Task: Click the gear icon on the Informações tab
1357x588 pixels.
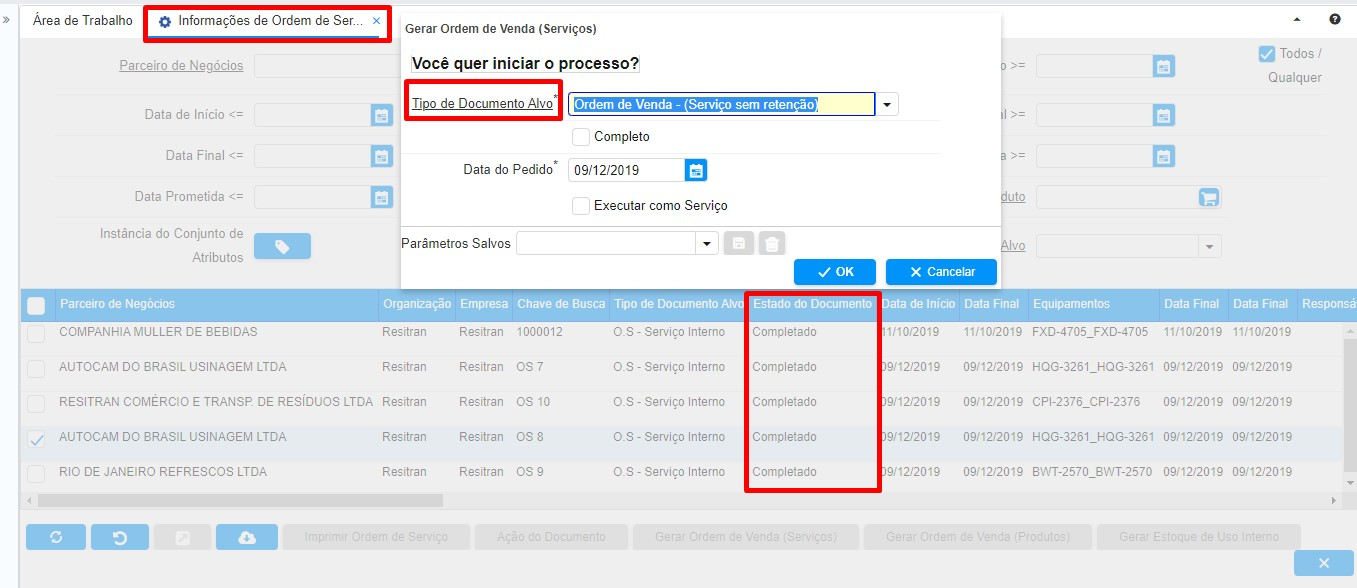Action: [165, 21]
